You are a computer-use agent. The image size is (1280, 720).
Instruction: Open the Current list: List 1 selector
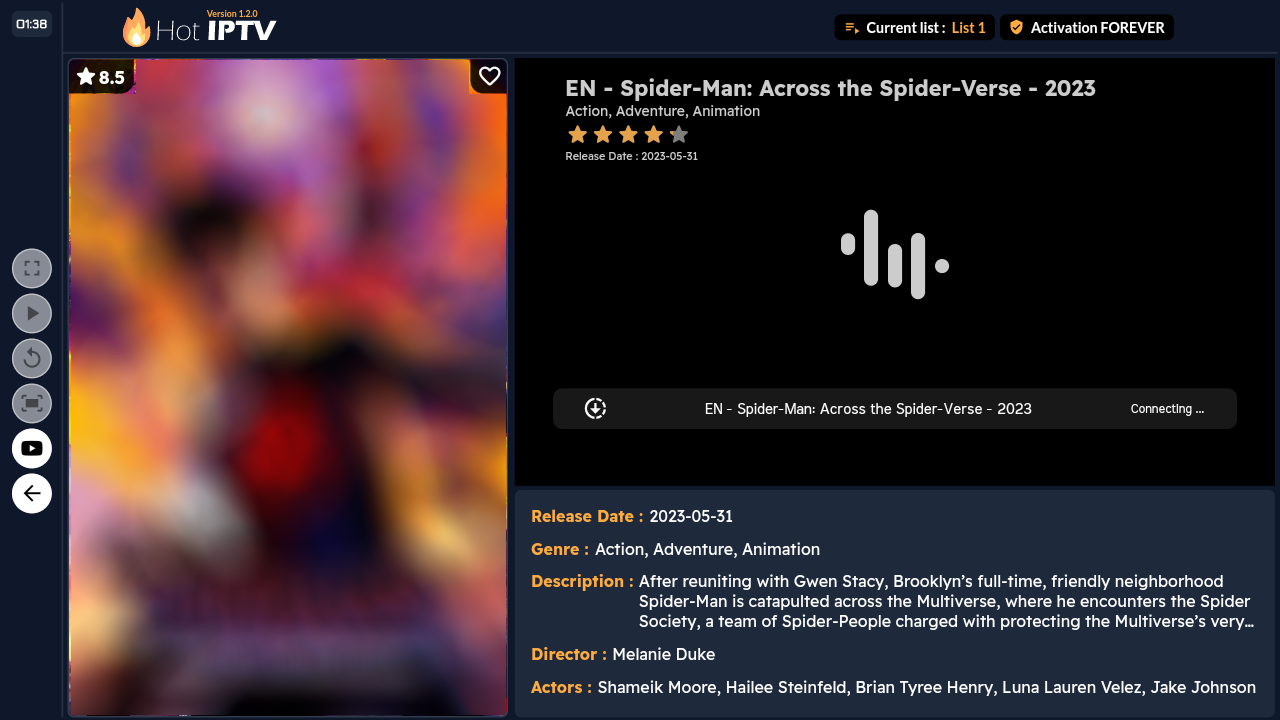pyautogui.click(x=915, y=28)
